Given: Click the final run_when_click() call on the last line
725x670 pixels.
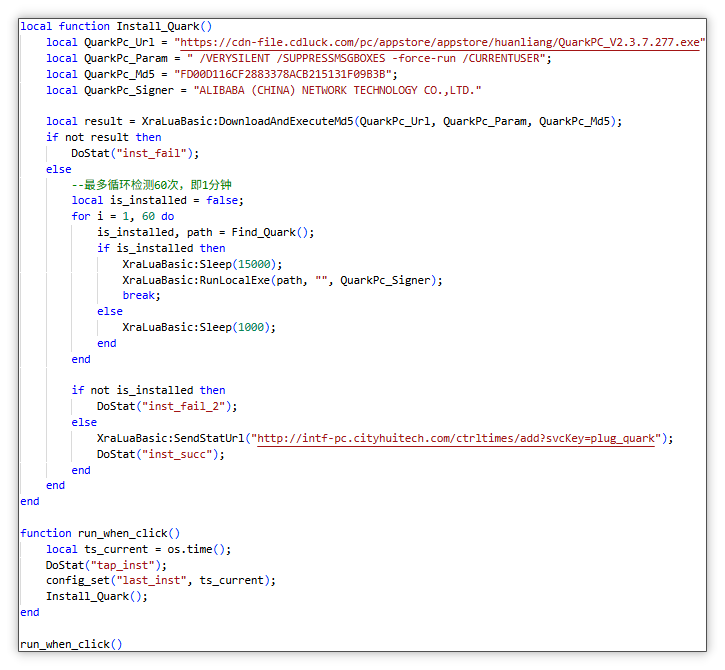Looking at the screenshot, I should pos(71,644).
